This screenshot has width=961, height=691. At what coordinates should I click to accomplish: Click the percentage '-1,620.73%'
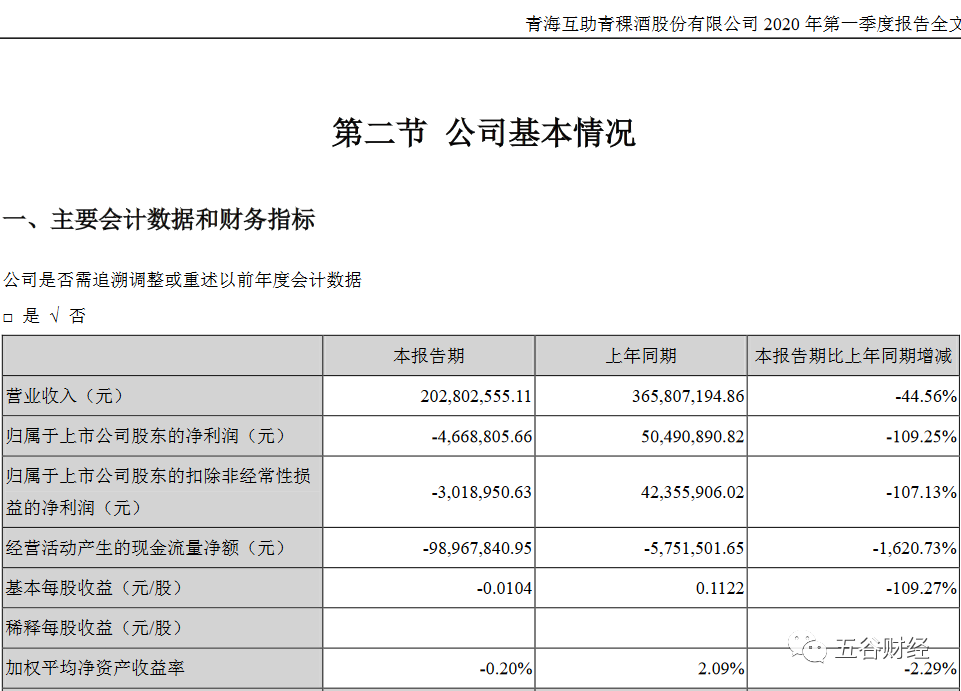pos(914,548)
